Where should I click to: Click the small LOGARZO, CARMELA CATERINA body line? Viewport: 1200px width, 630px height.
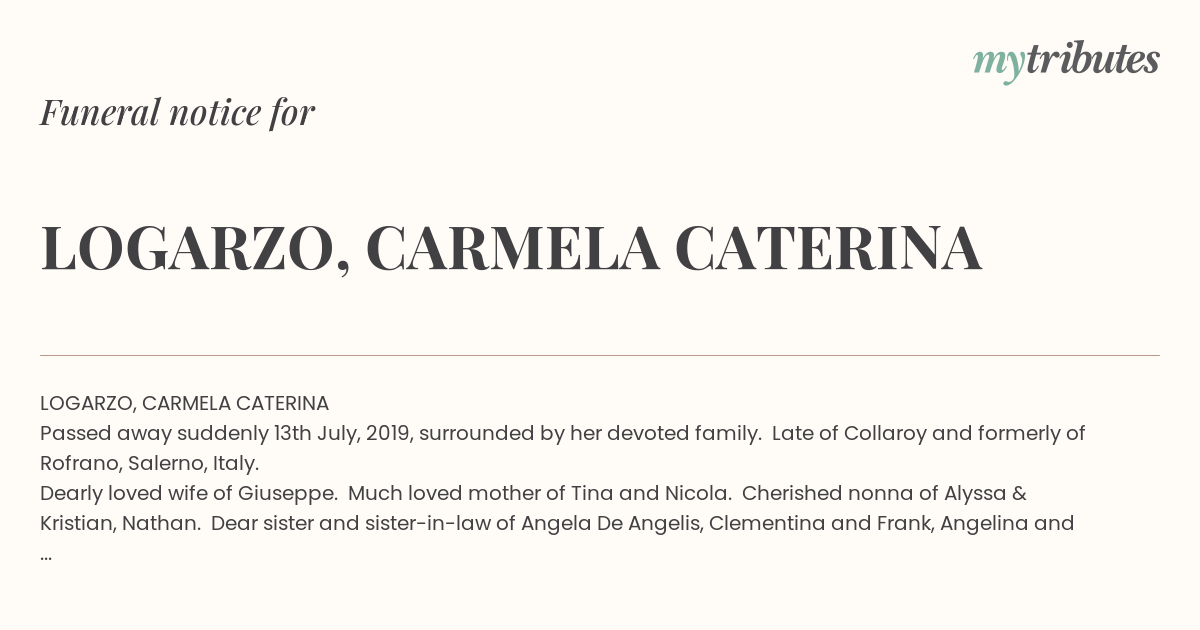click(x=184, y=403)
